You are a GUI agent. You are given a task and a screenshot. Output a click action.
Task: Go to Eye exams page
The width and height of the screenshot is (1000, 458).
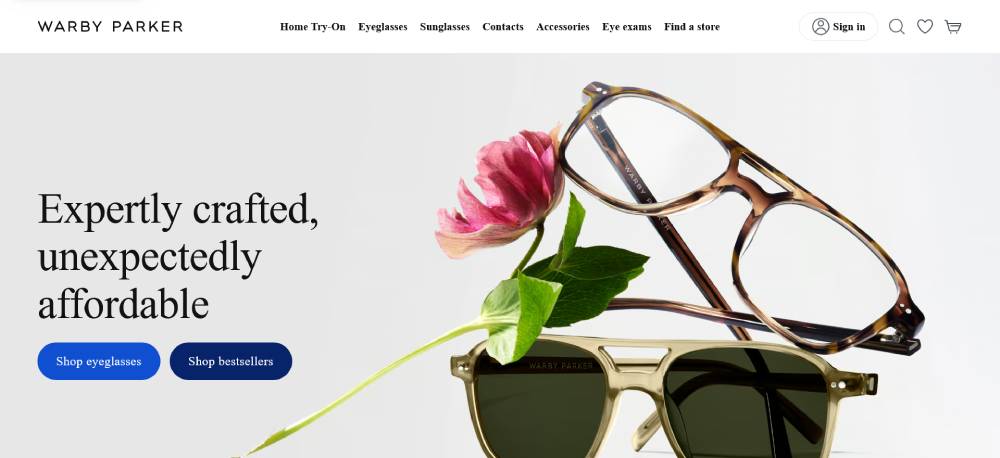(627, 27)
